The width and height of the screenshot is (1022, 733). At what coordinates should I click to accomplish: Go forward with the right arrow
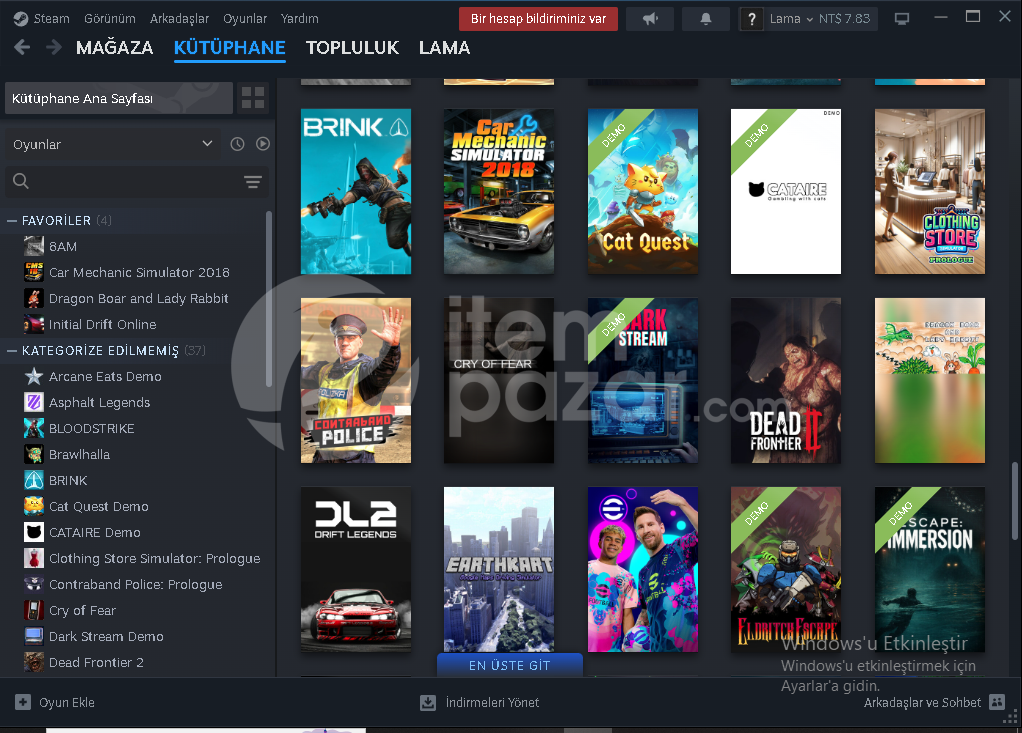pyautogui.click(x=53, y=47)
